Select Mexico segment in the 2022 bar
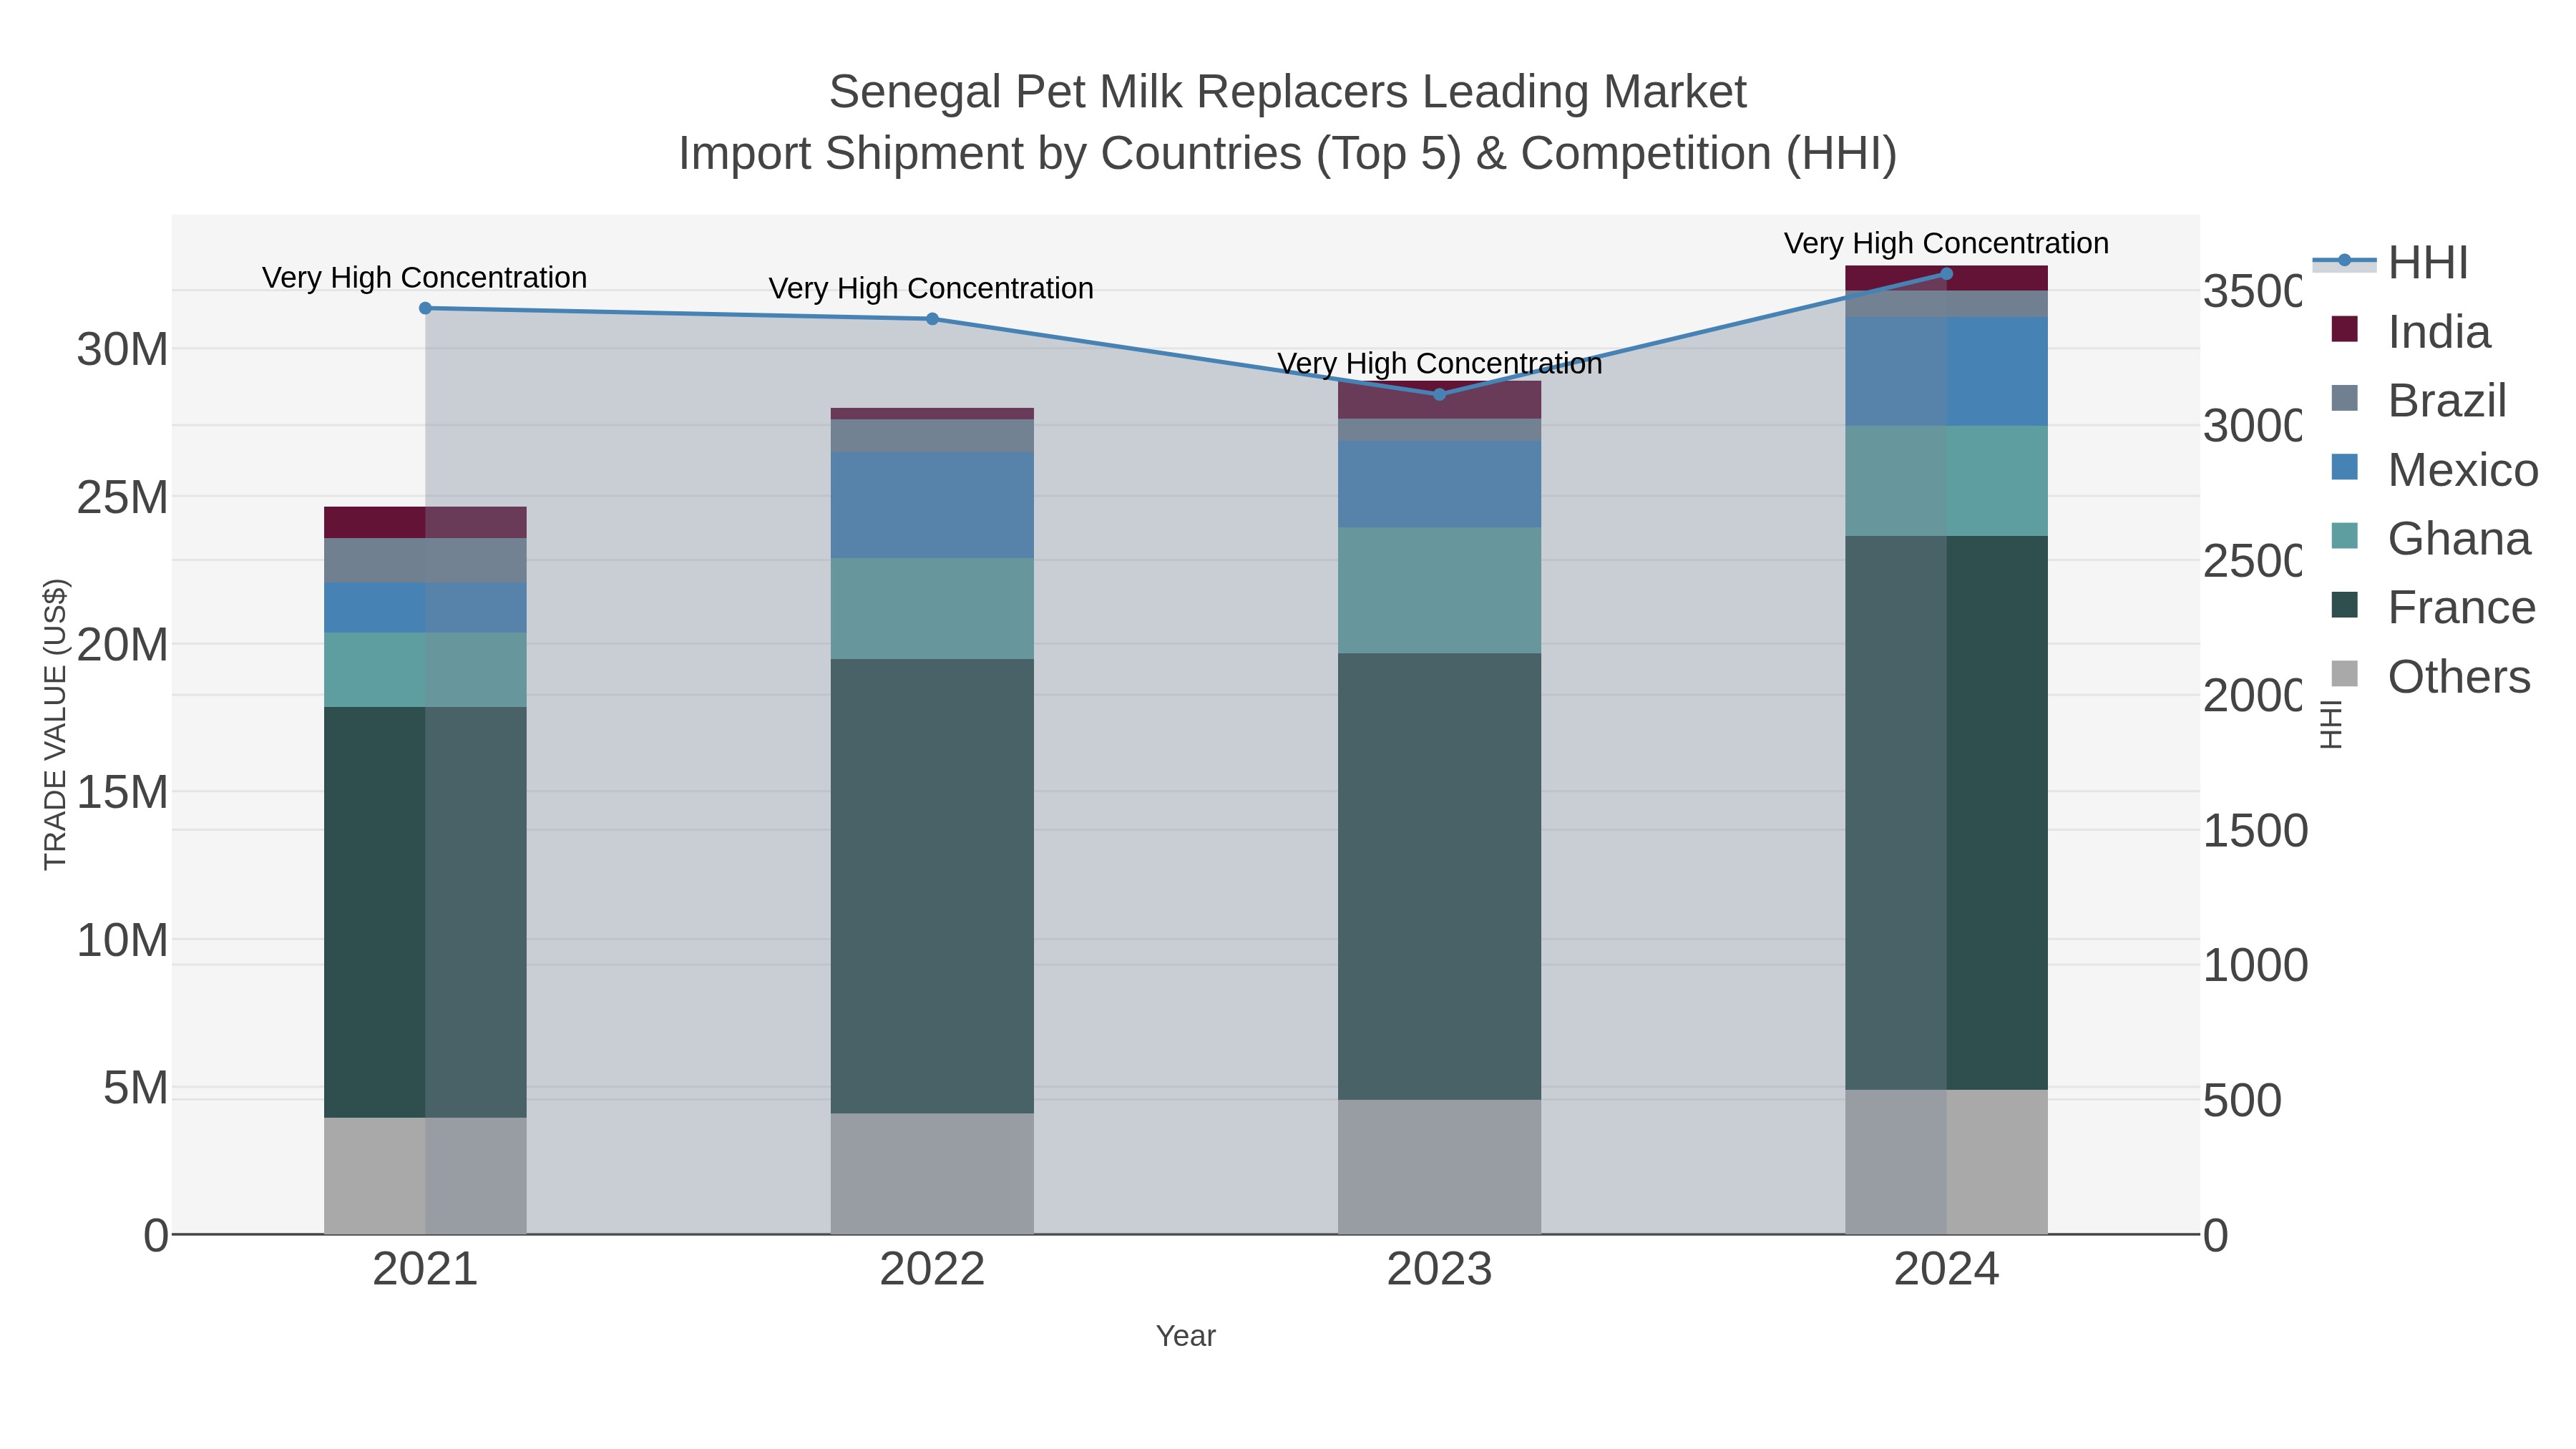 [x=932, y=505]
